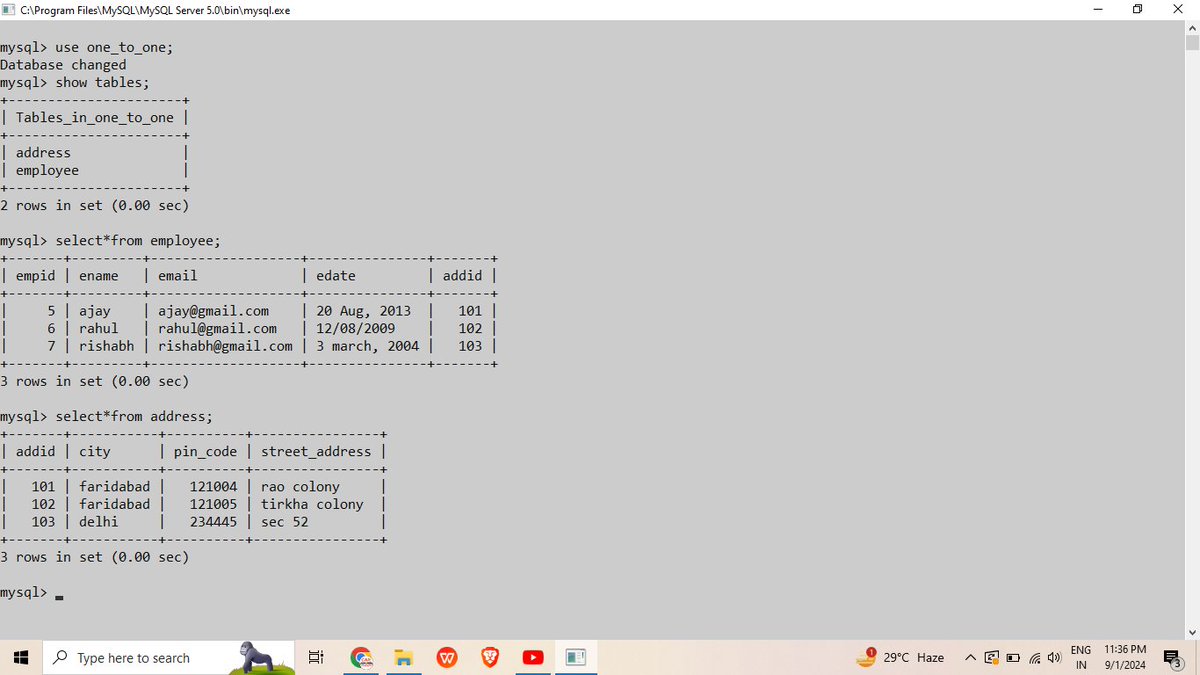Screen dimensions: 1200x675
Task: Click the scrollbar down arrow
Action: click(x=1191, y=631)
